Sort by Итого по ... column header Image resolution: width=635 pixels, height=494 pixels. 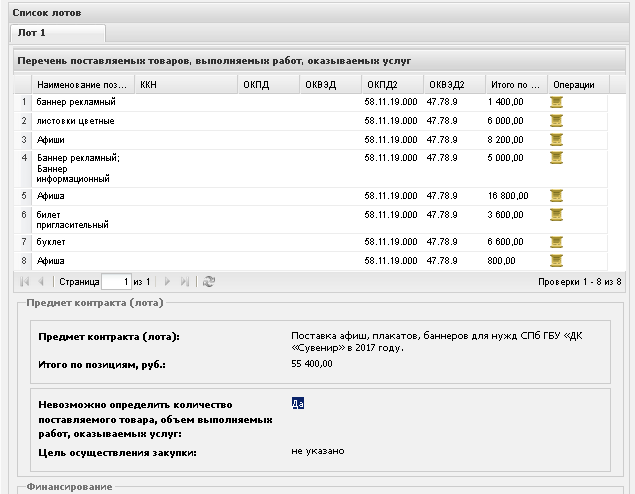517,85
